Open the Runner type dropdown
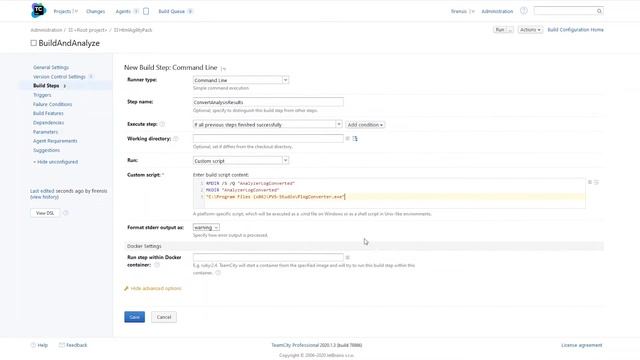The height and width of the screenshot is (360, 640). tap(241, 80)
